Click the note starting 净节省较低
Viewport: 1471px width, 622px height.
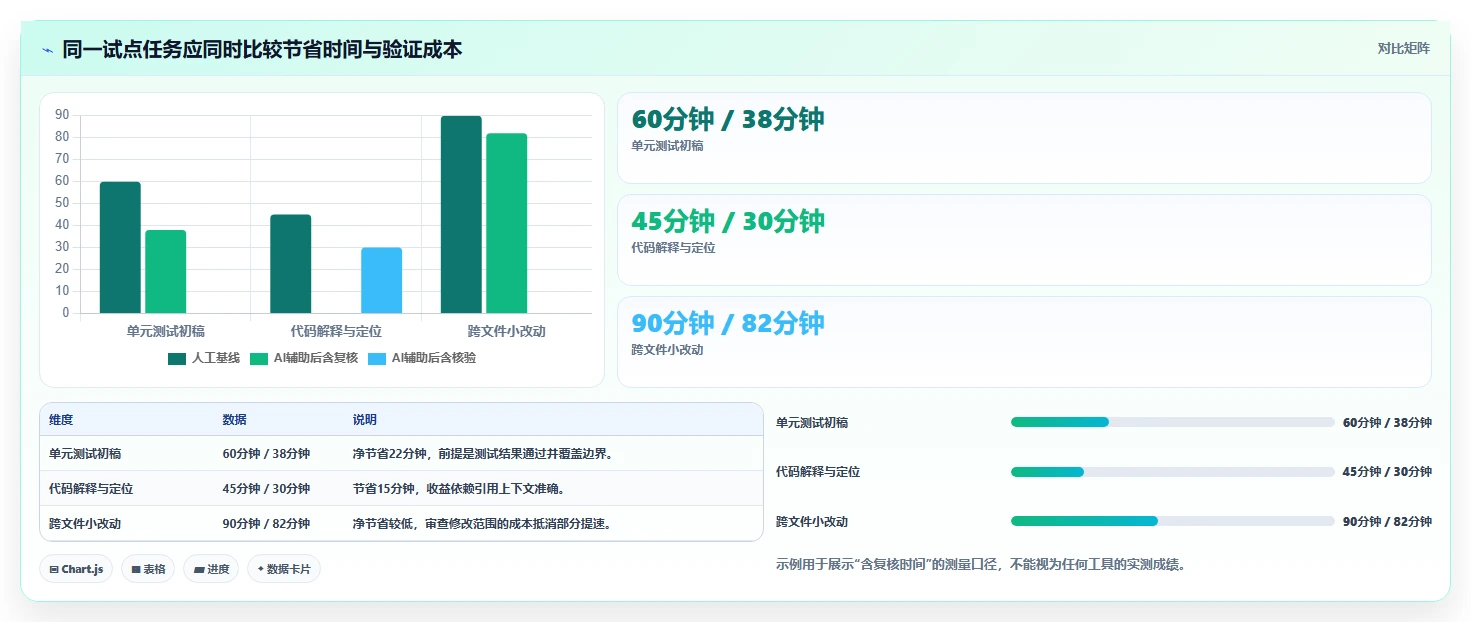pyautogui.click(x=482, y=524)
